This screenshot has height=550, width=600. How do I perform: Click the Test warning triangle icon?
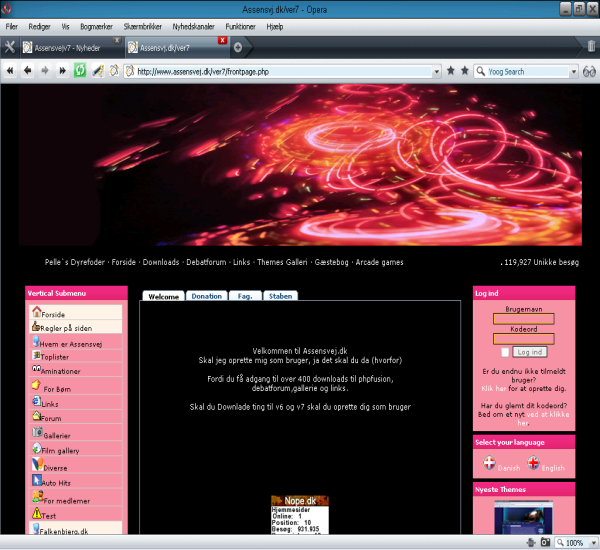click(x=36, y=513)
